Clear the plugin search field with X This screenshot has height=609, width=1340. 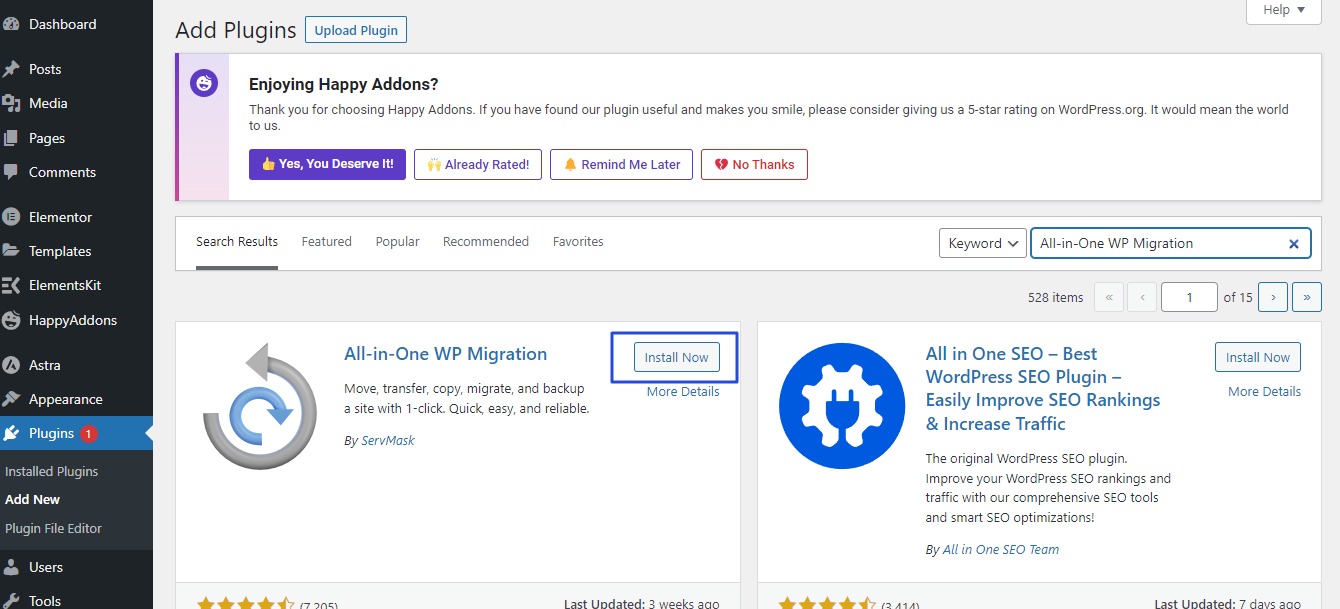click(x=1293, y=243)
